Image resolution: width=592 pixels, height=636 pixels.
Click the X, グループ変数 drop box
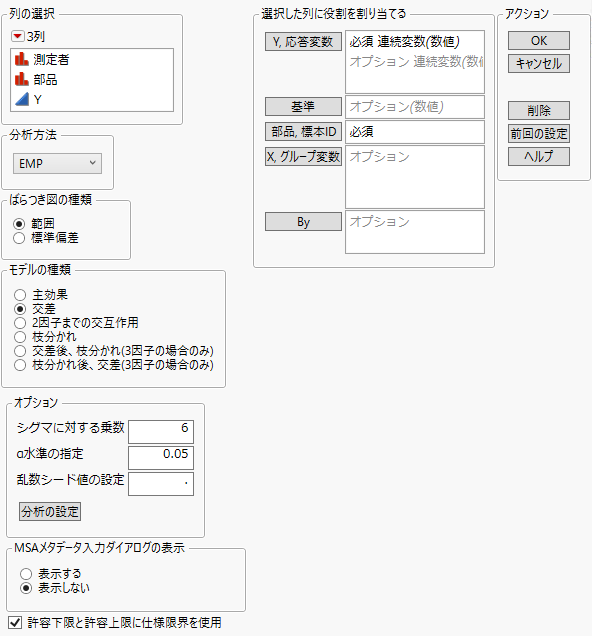[x=415, y=177]
